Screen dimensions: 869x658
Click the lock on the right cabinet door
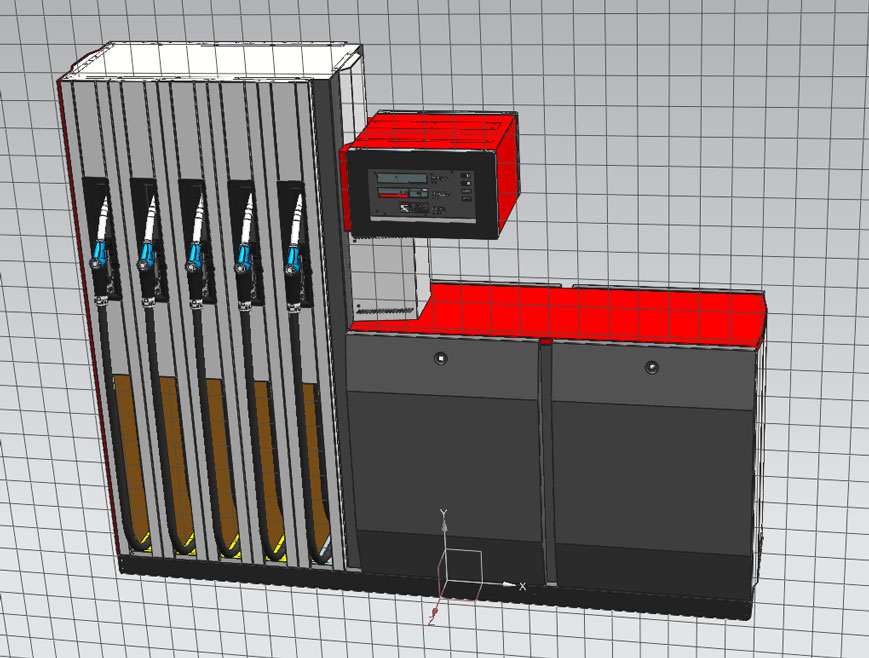[652, 367]
